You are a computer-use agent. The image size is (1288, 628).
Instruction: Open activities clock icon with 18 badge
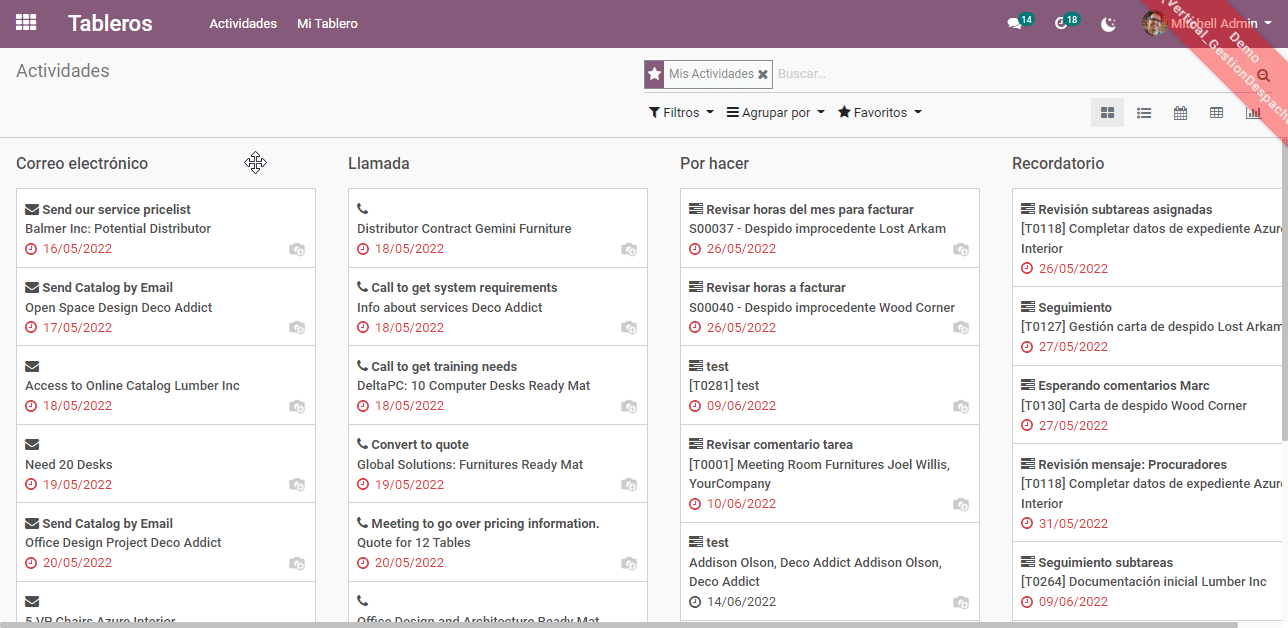[1066, 23]
